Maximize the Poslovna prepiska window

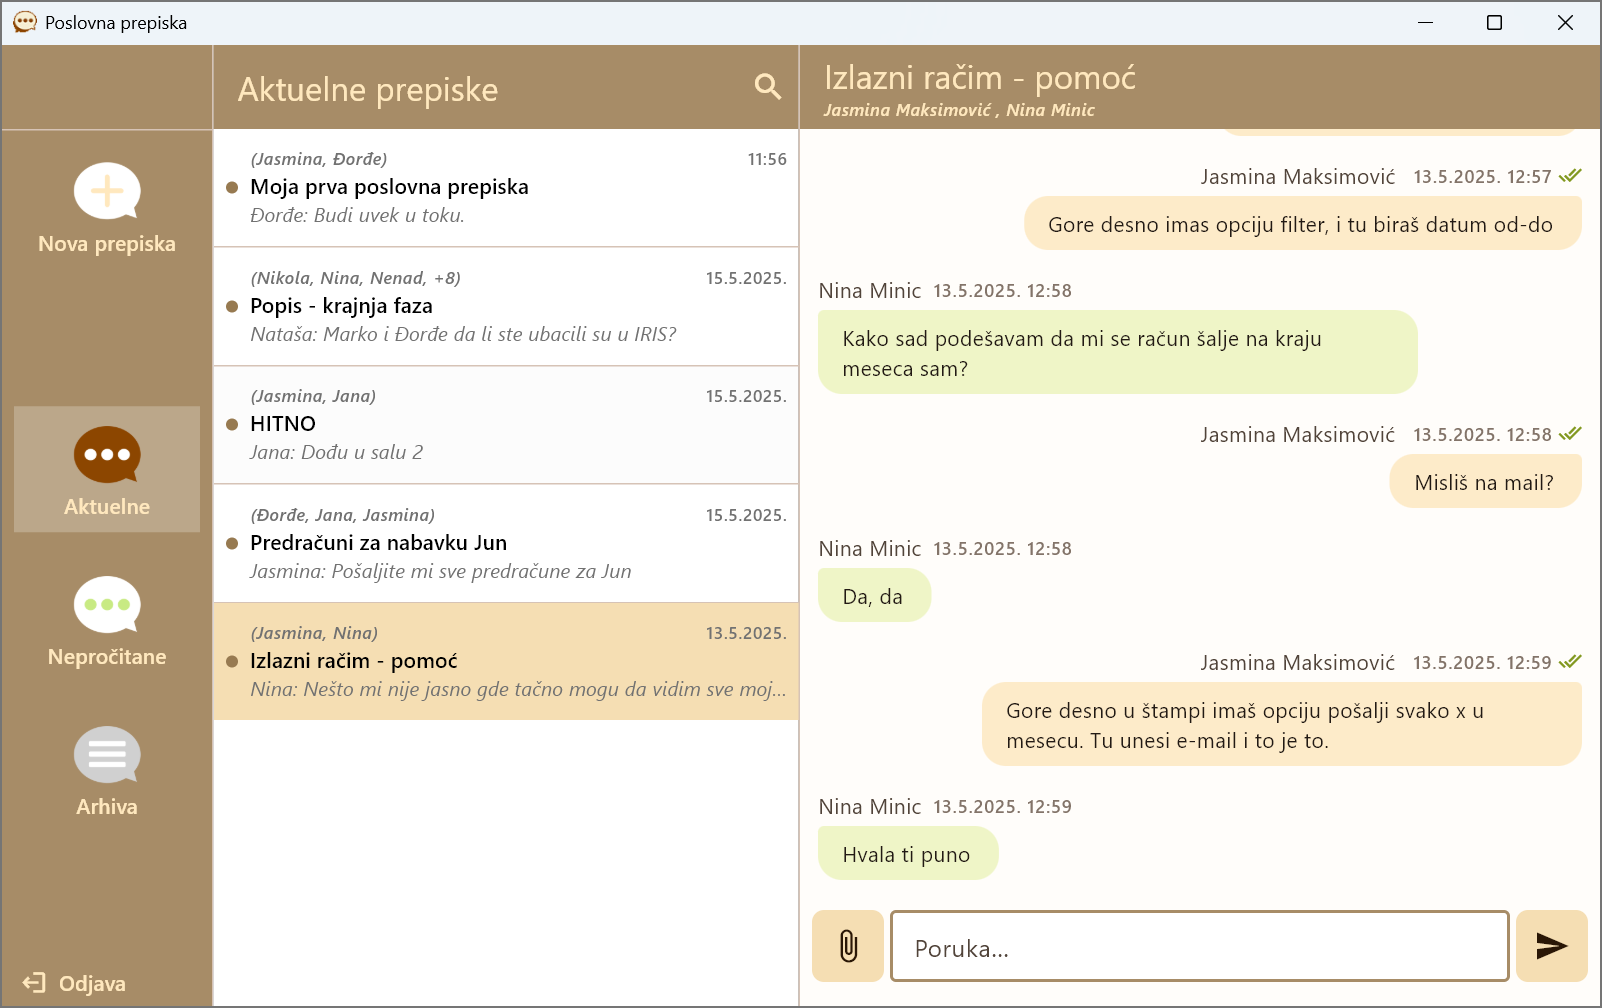click(x=1494, y=22)
